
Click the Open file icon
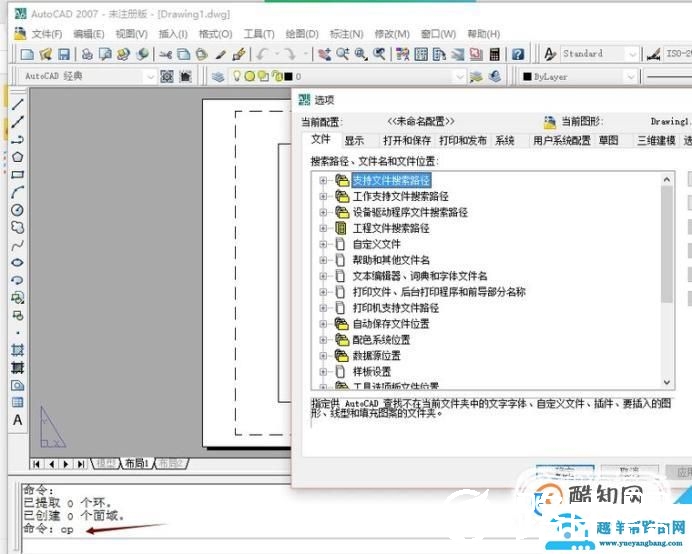coord(45,54)
